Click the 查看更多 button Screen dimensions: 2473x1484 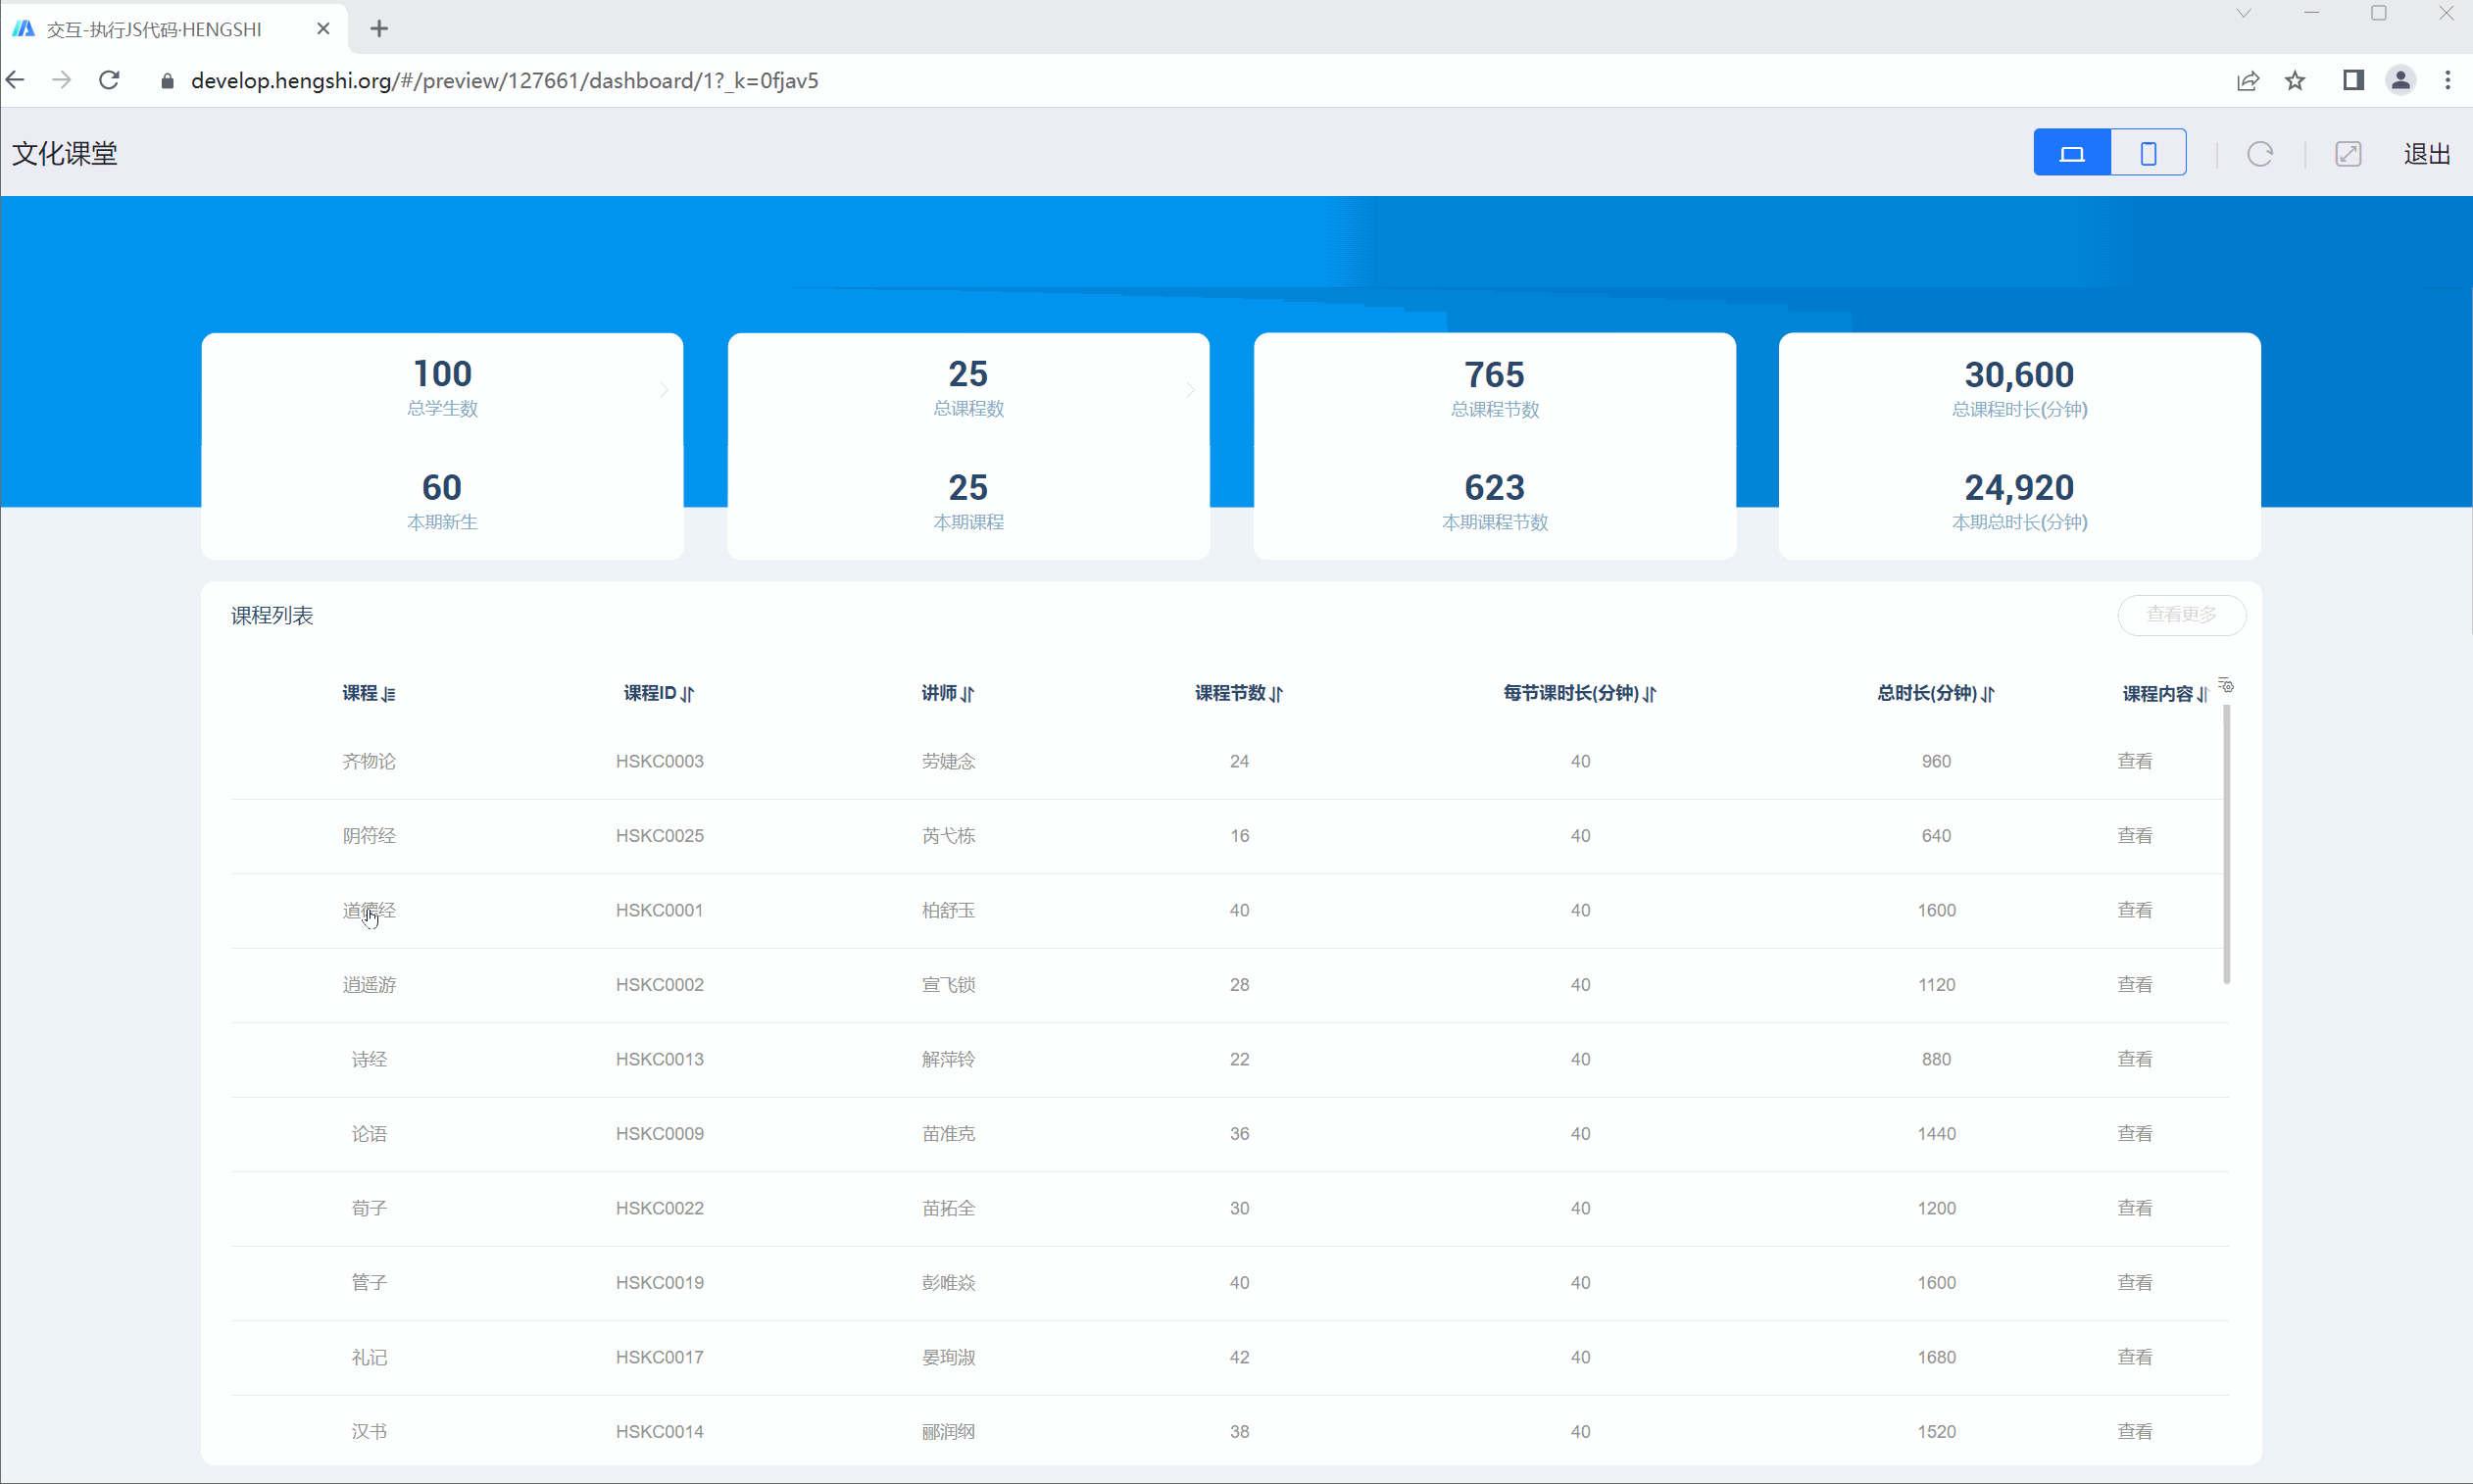pos(2181,614)
